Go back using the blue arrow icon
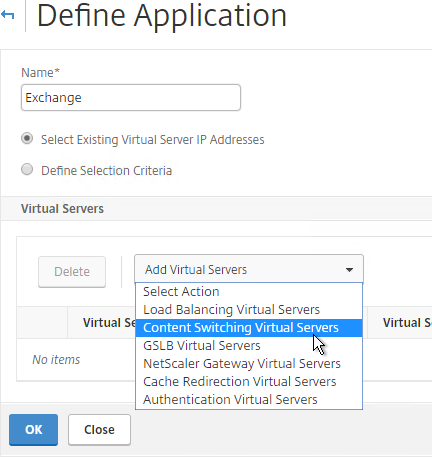 pyautogui.click(x=7, y=15)
